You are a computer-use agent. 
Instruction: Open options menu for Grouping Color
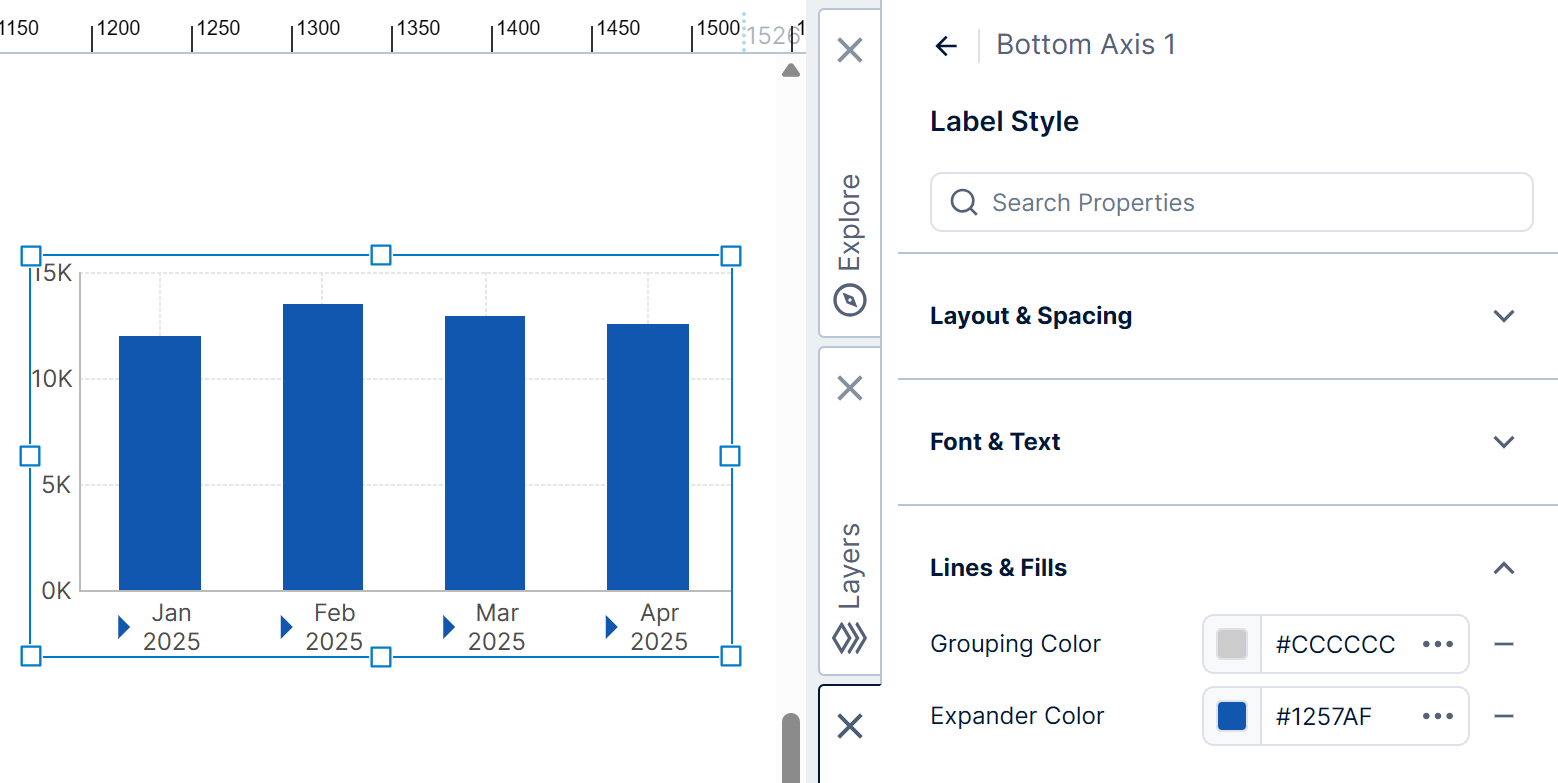(x=1437, y=644)
